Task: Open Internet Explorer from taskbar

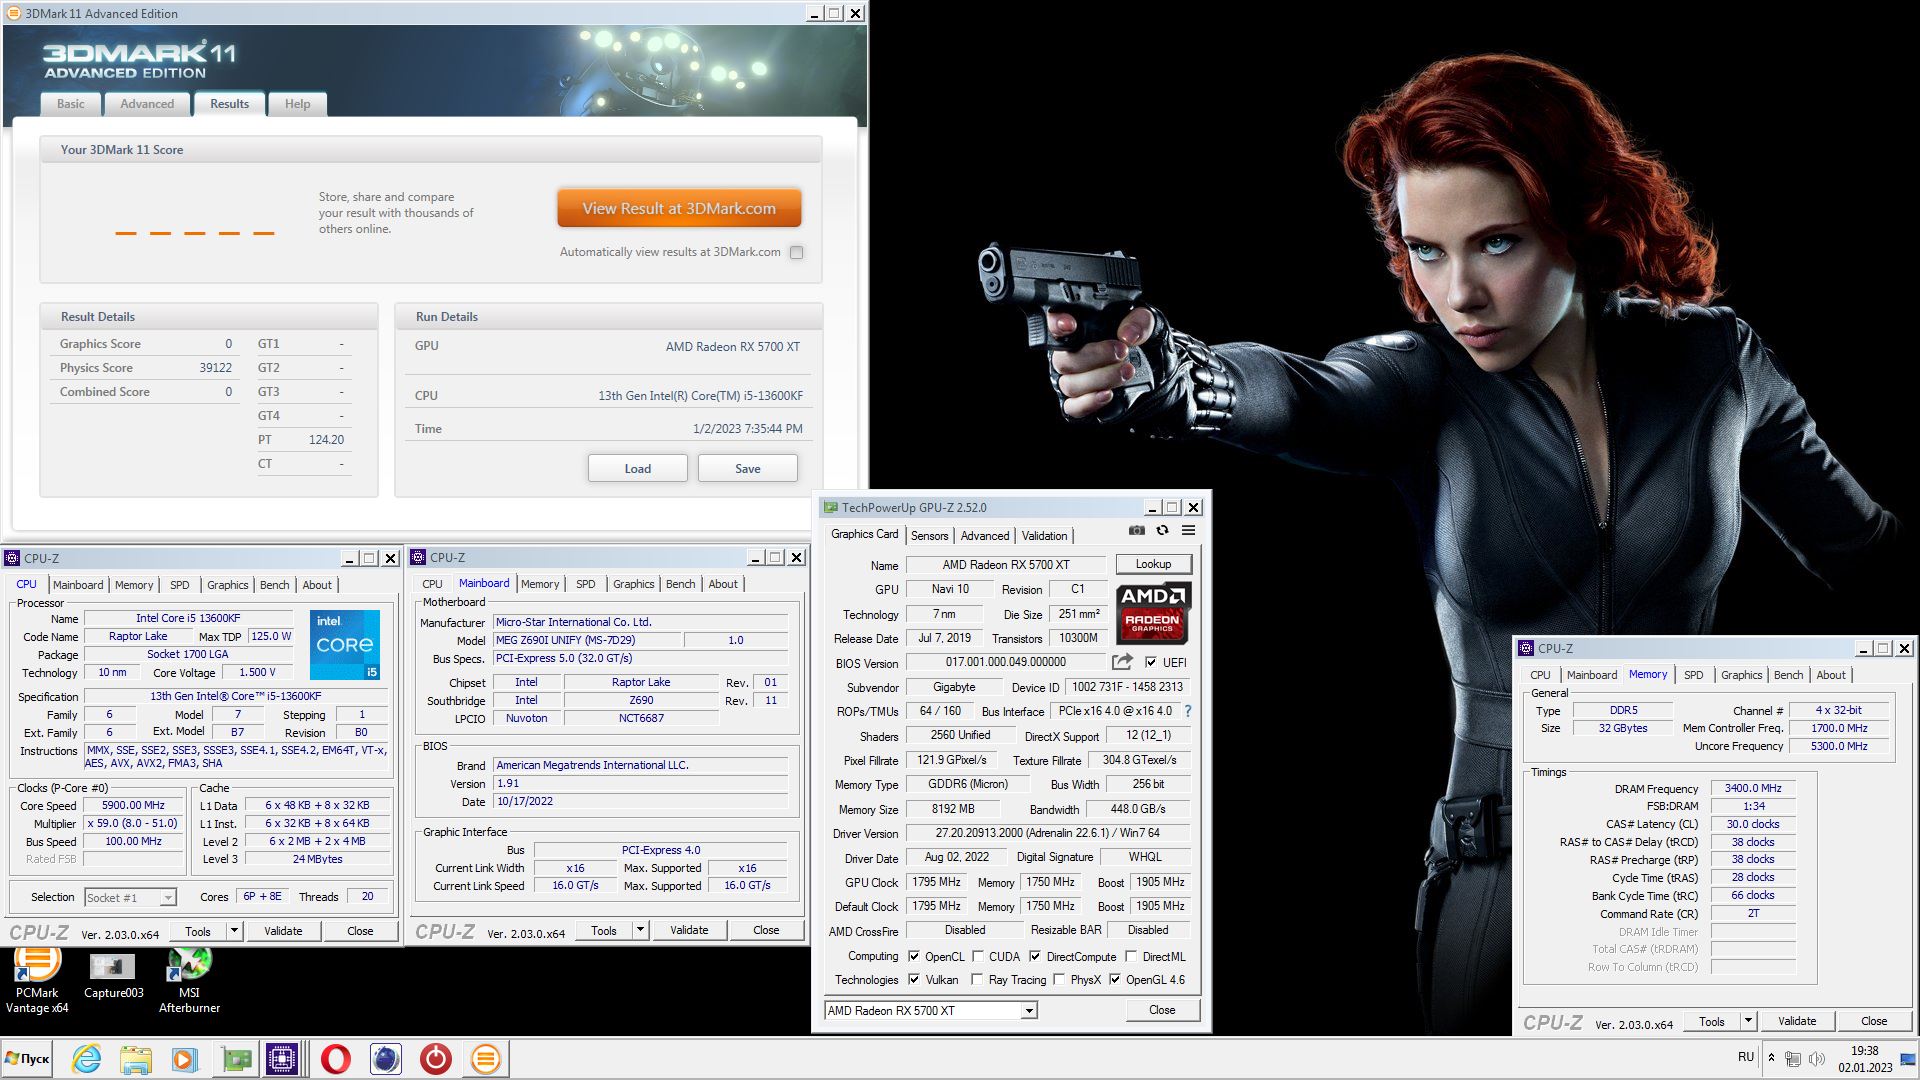Action: tap(87, 1059)
